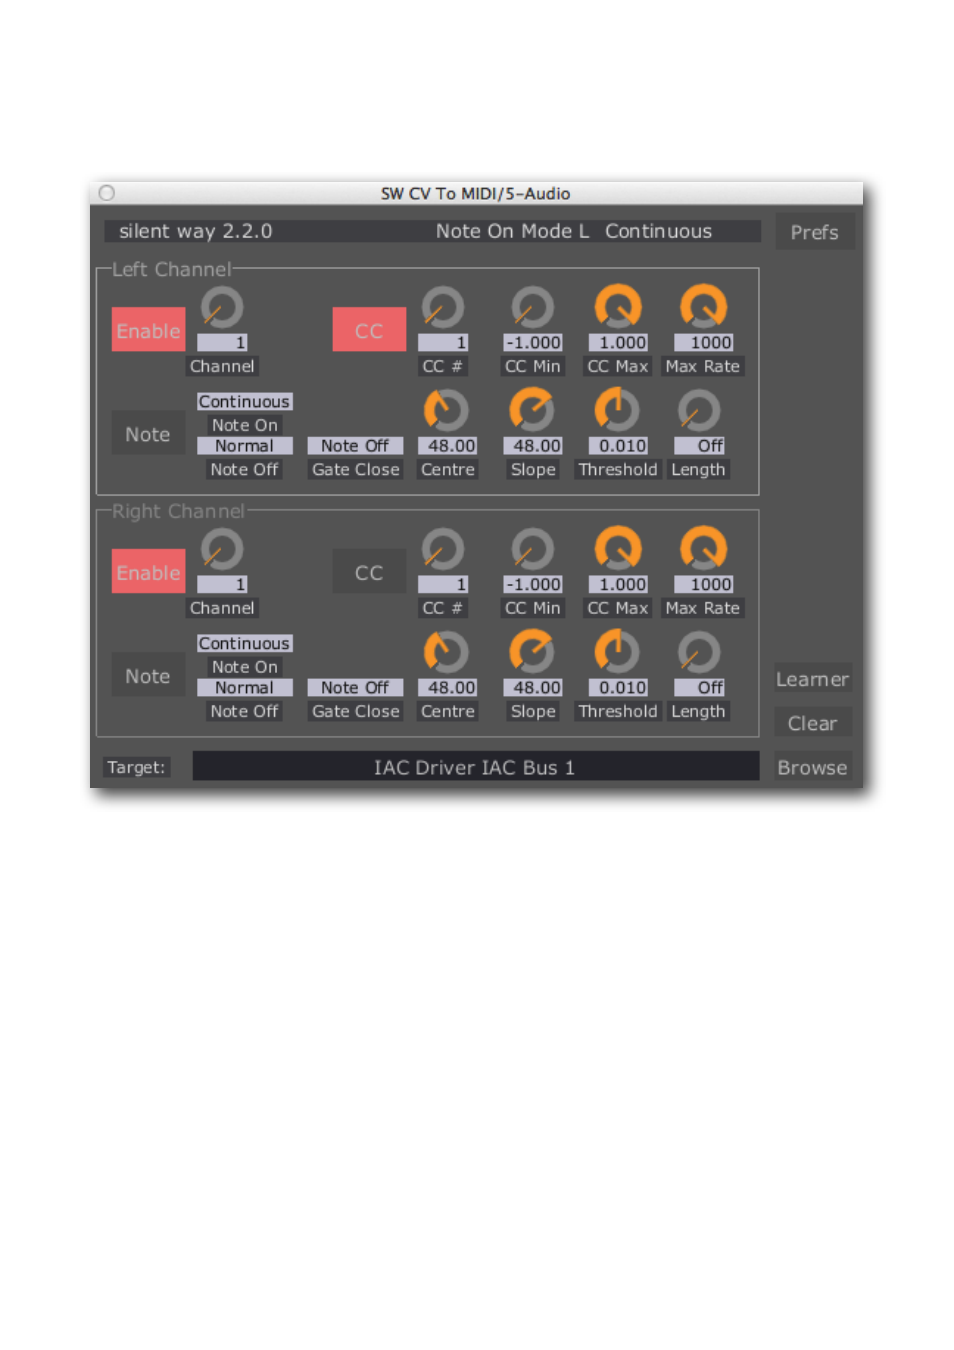This screenshot has height=1350, width=954.
Task: Click the Left Channel CC Max knob
Action: pos(618,307)
